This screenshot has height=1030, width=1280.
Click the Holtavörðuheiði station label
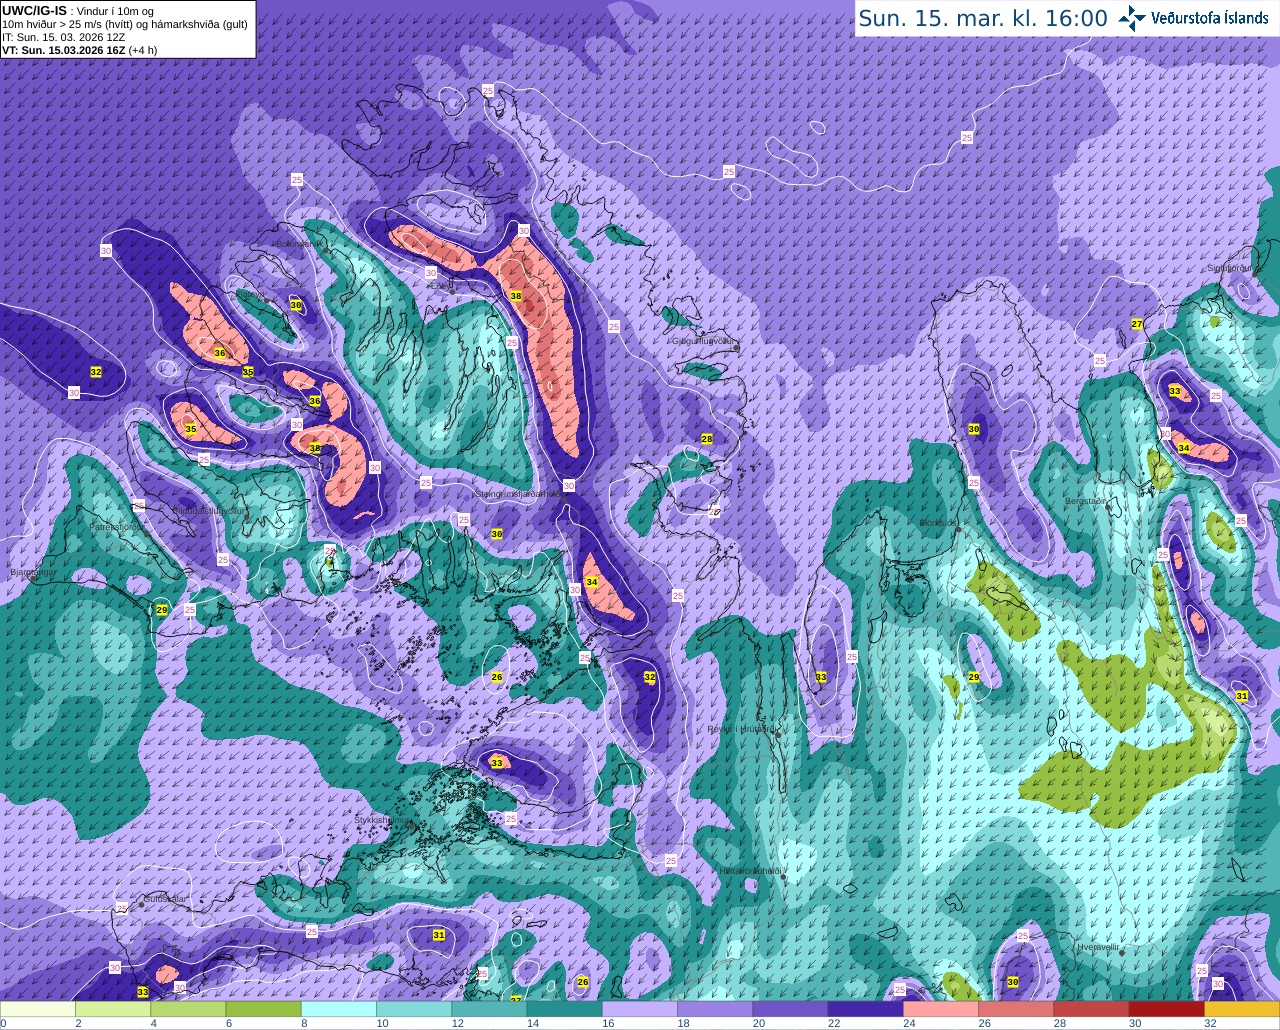(750, 870)
